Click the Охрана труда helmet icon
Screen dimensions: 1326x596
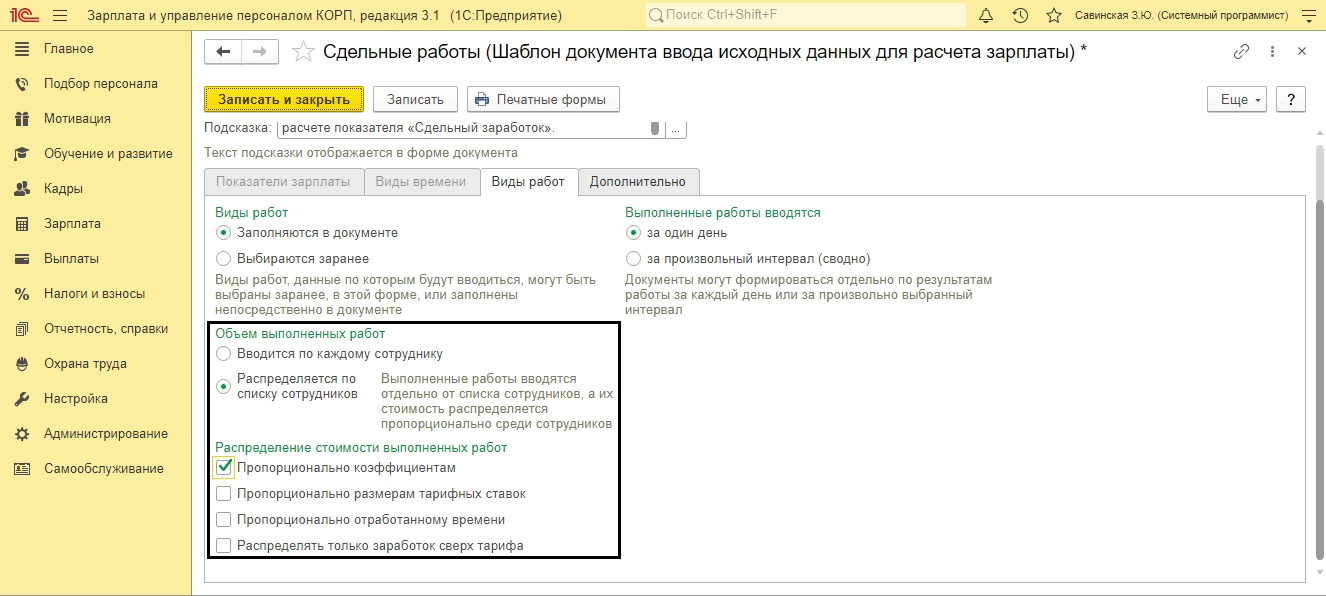pyautogui.click(x=22, y=364)
